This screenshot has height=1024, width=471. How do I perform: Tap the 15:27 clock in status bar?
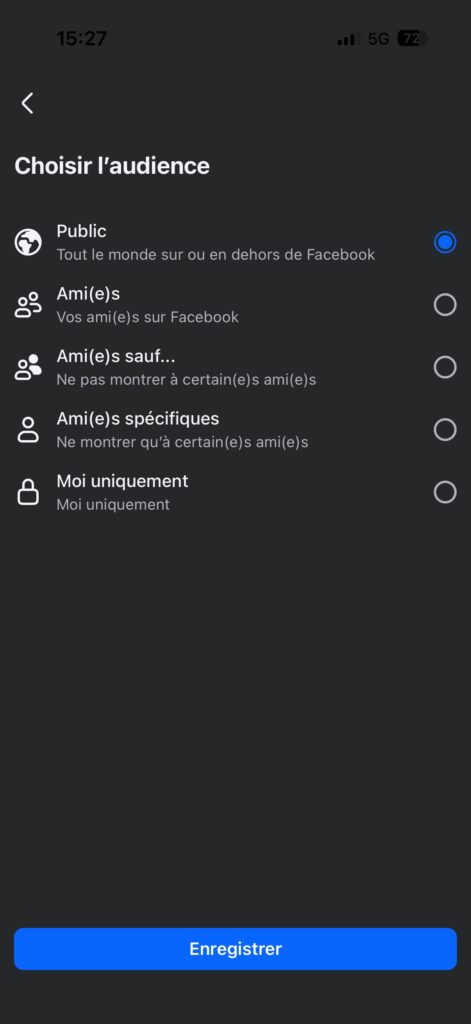[x=81, y=39]
